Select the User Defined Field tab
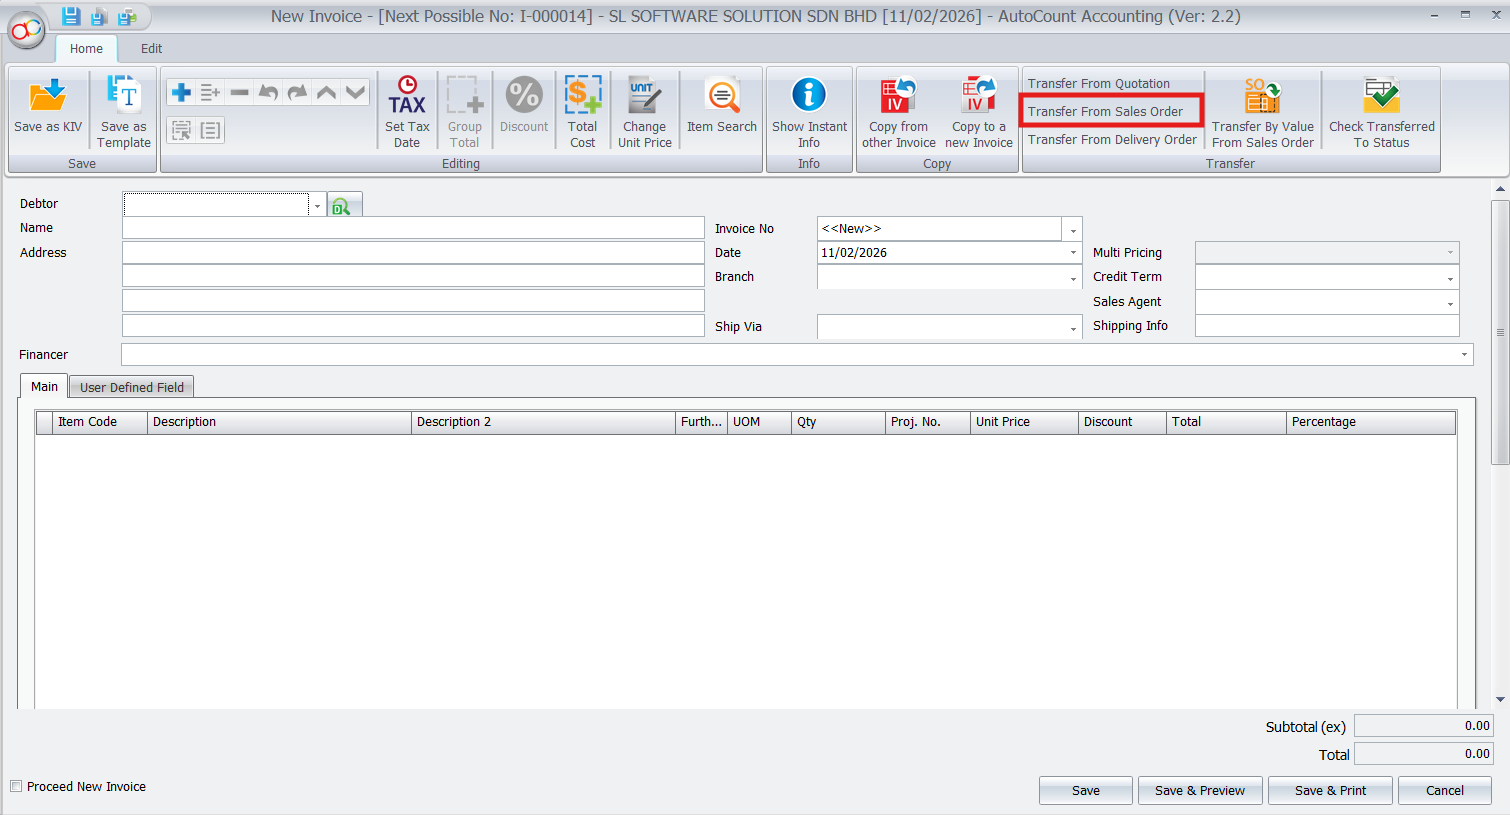This screenshot has width=1510, height=815. pos(132,388)
